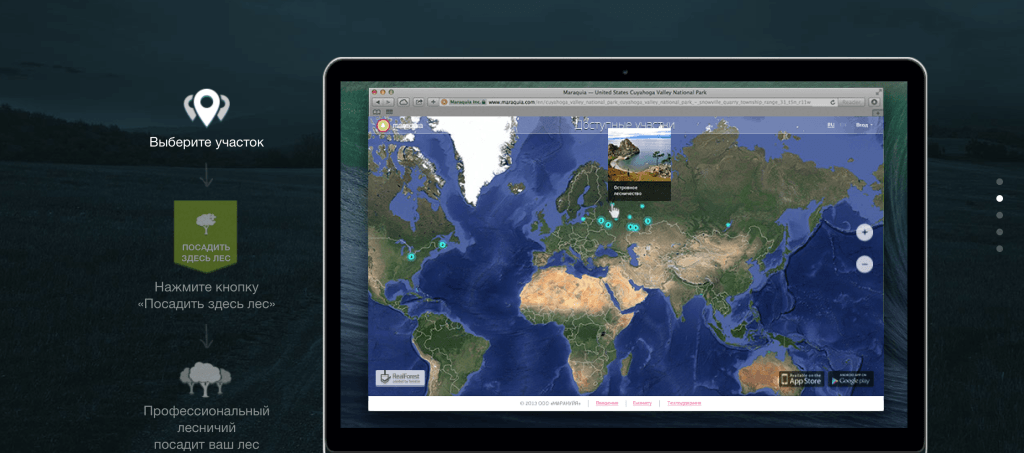
Task: Click the trees icon for professional forester step
Action: coord(205,378)
